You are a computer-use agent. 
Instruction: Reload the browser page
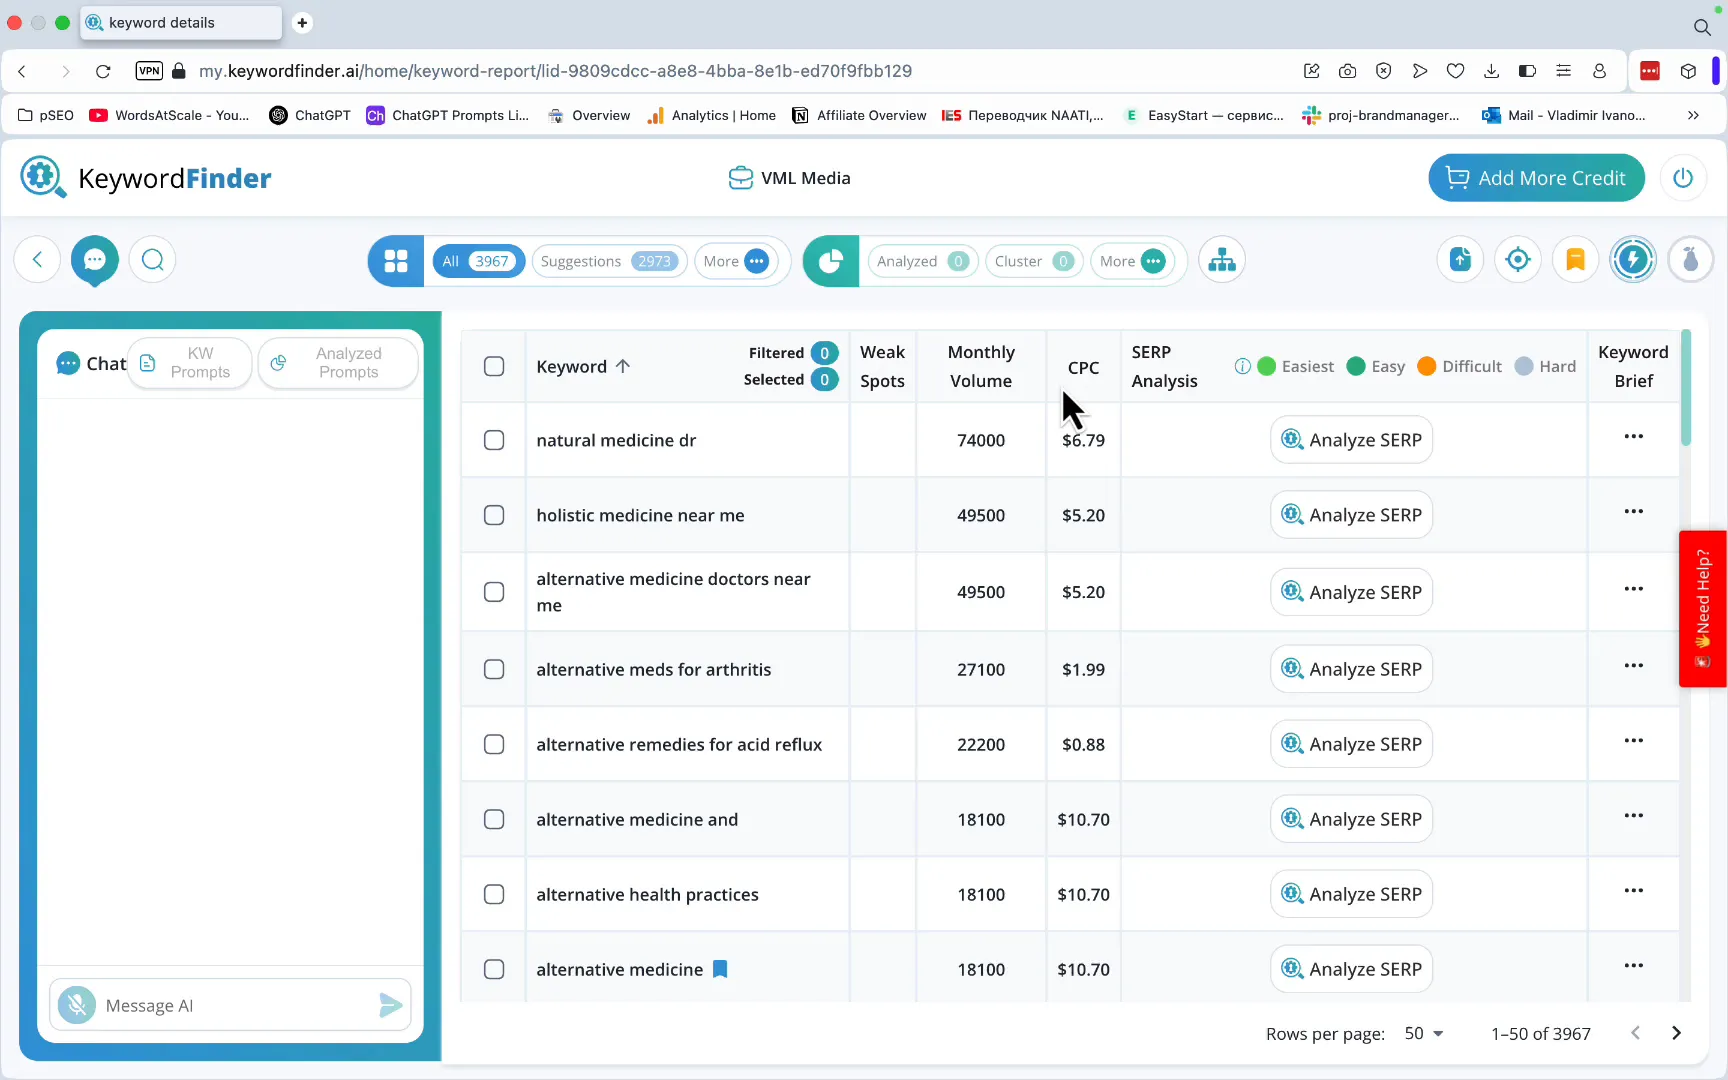[103, 71]
